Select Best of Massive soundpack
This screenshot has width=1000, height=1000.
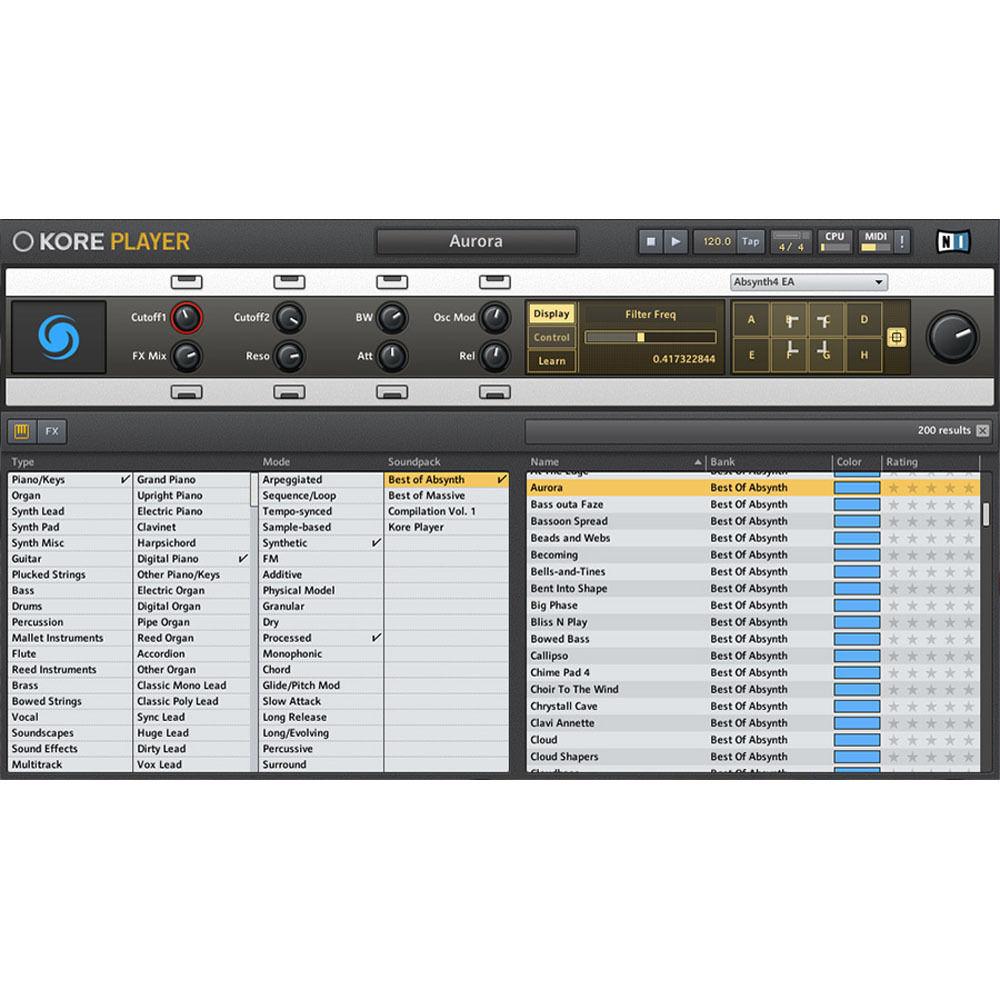tap(426, 496)
